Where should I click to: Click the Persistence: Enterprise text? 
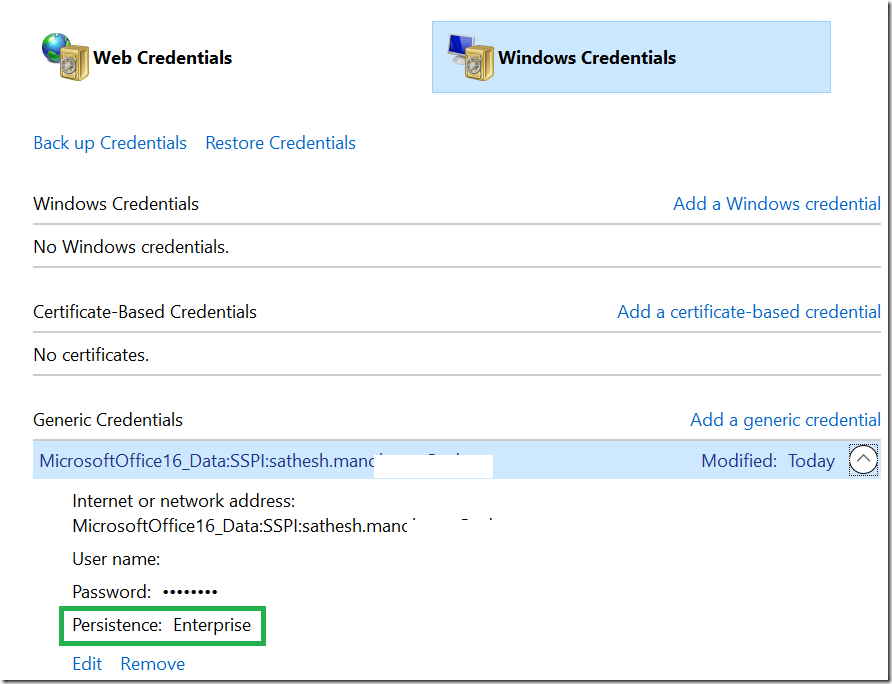point(162,625)
